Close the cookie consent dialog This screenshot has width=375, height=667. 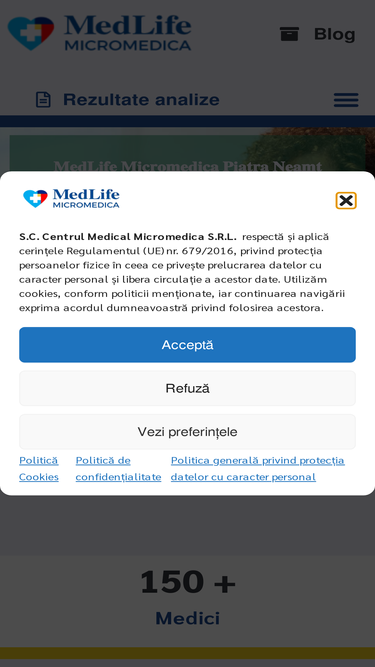pyautogui.click(x=346, y=200)
